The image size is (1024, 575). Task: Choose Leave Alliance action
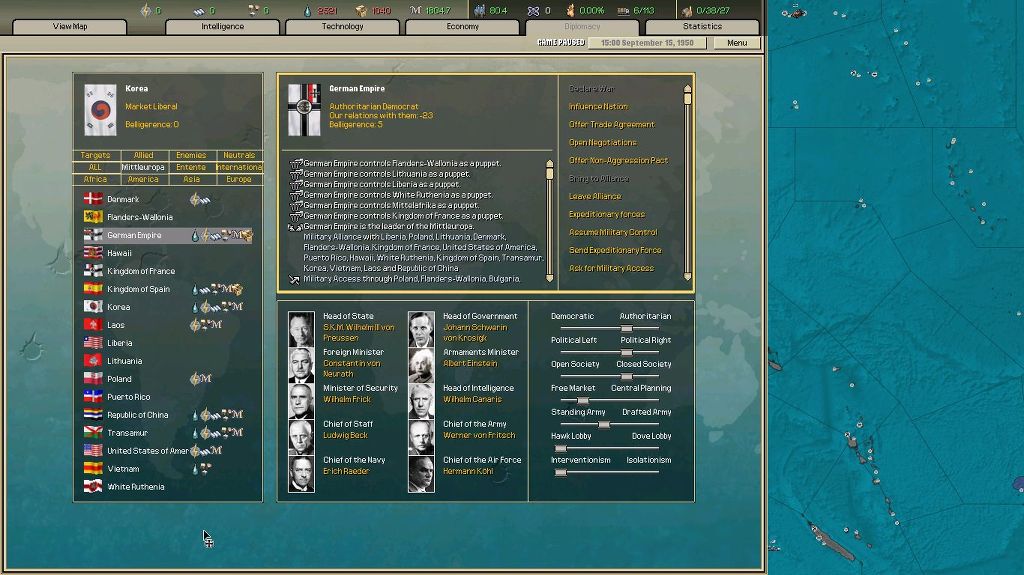point(595,196)
